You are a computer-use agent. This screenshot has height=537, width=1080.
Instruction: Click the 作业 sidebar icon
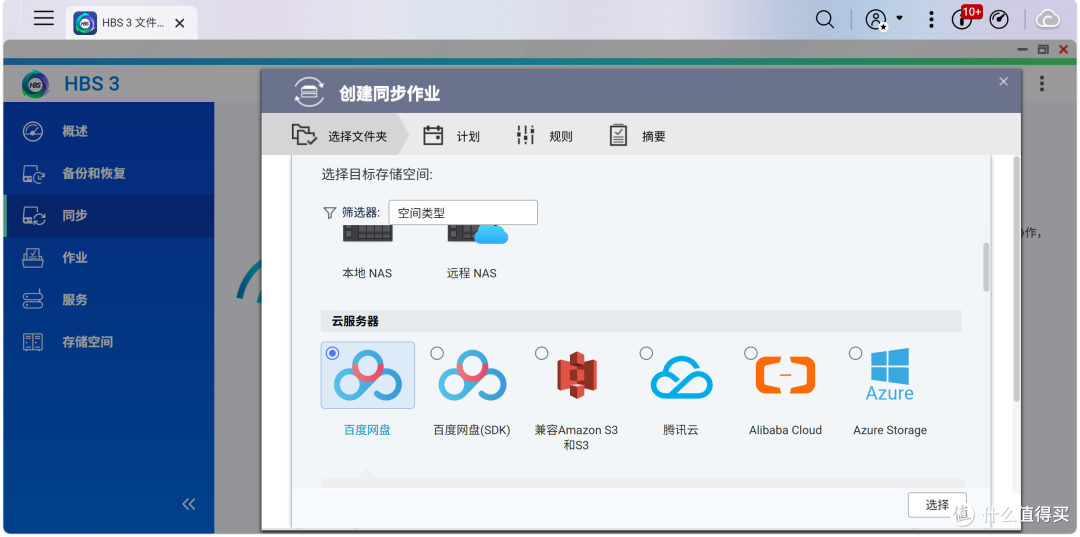click(x=33, y=257)
